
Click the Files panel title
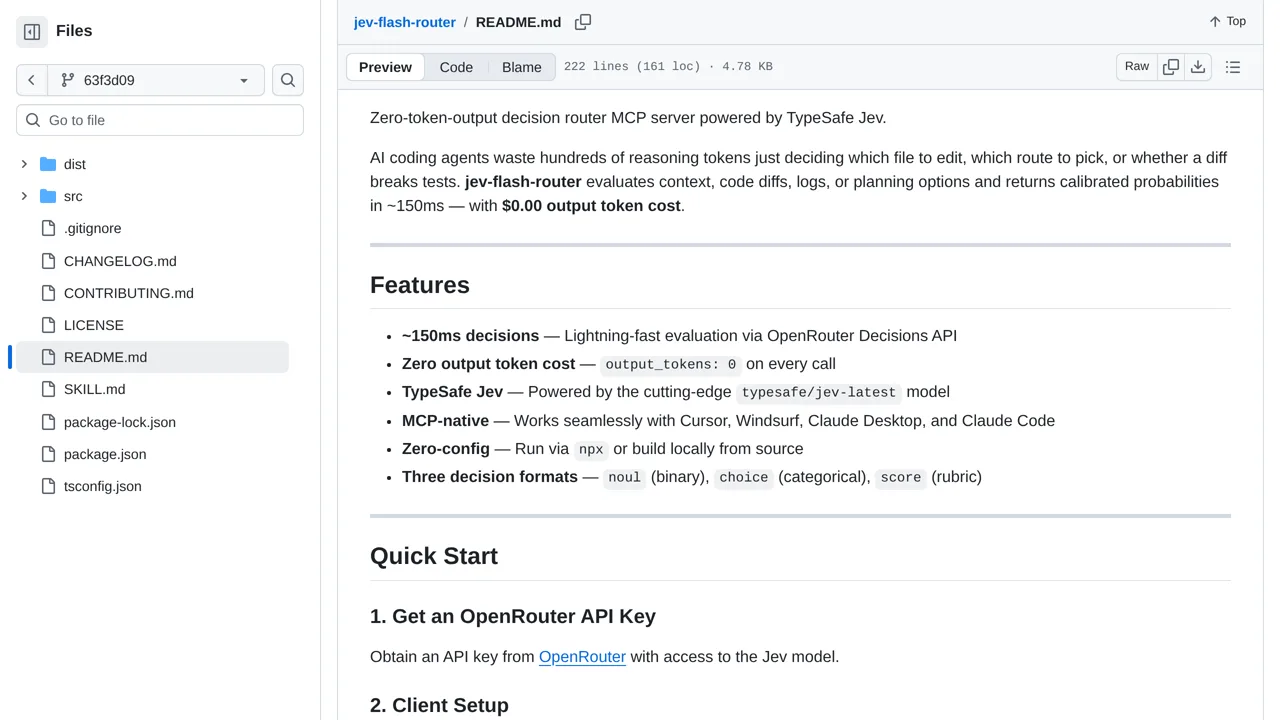(74, 31)
